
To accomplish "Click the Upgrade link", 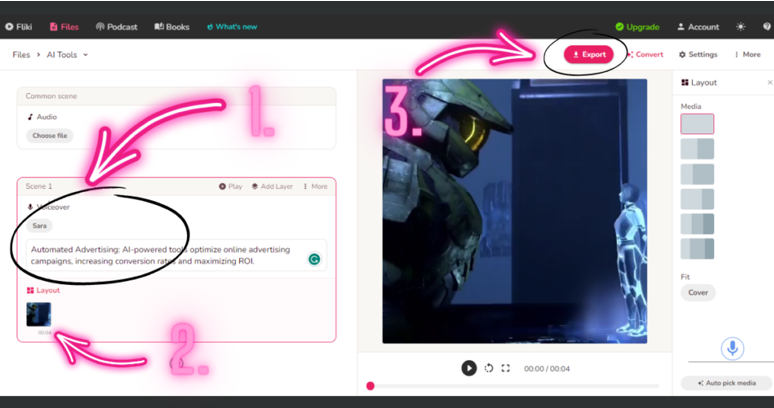I will pos(637,27).
